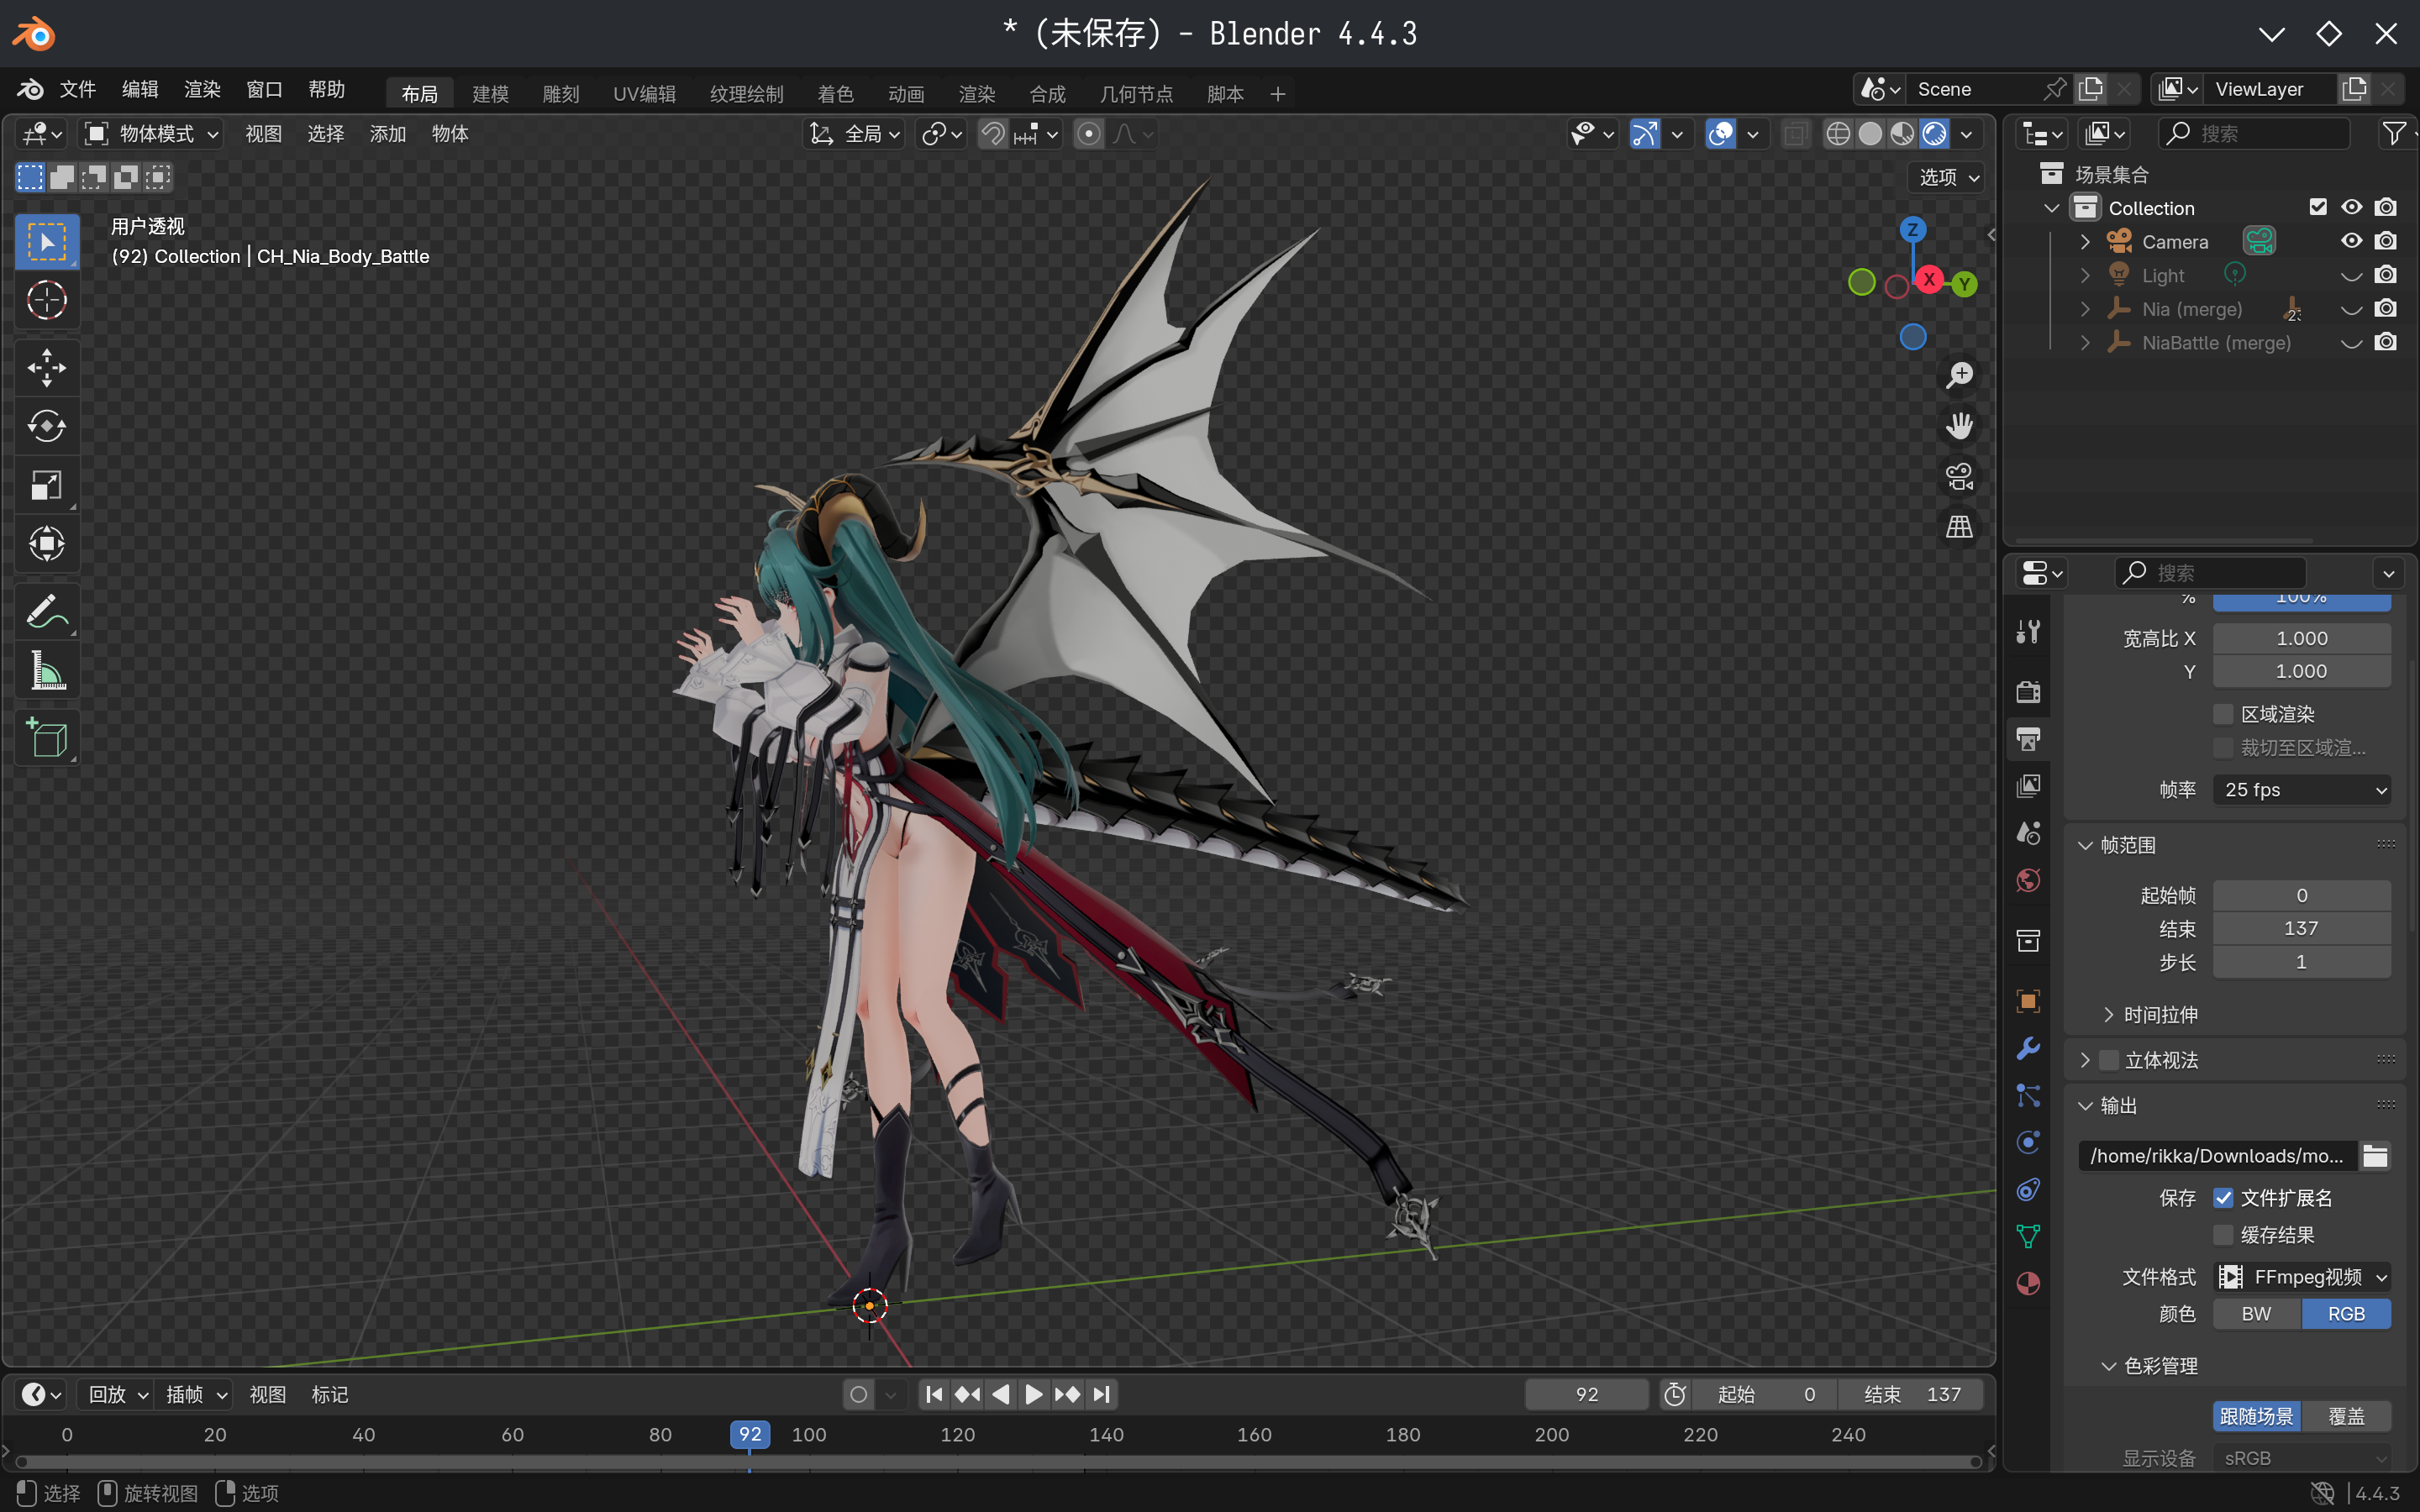Toggle snapping magnet in header
2420x1512 pixels.
(992, 134)
